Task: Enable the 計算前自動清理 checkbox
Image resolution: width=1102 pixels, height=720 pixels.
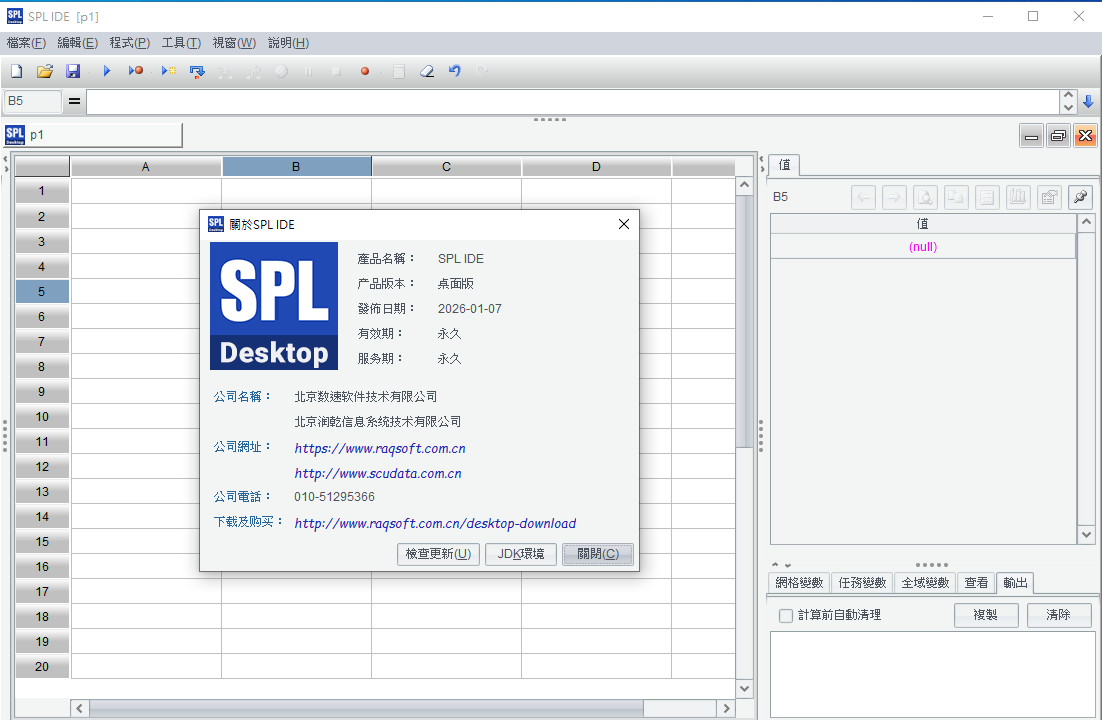Action: (x=786, y=615)
